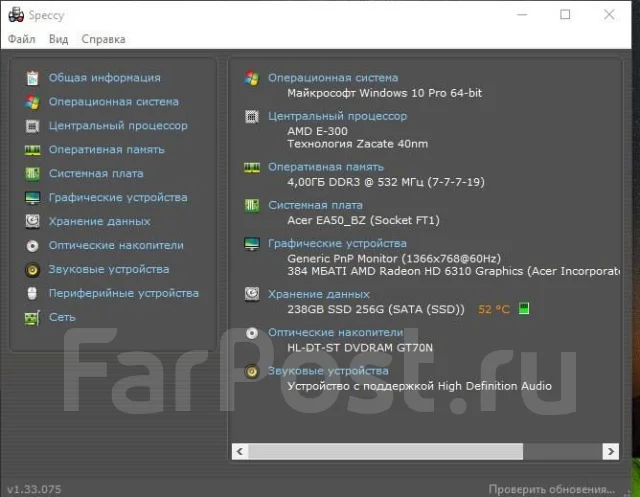Click the horizontal scrollbar thumb

(x=386, y=451)
